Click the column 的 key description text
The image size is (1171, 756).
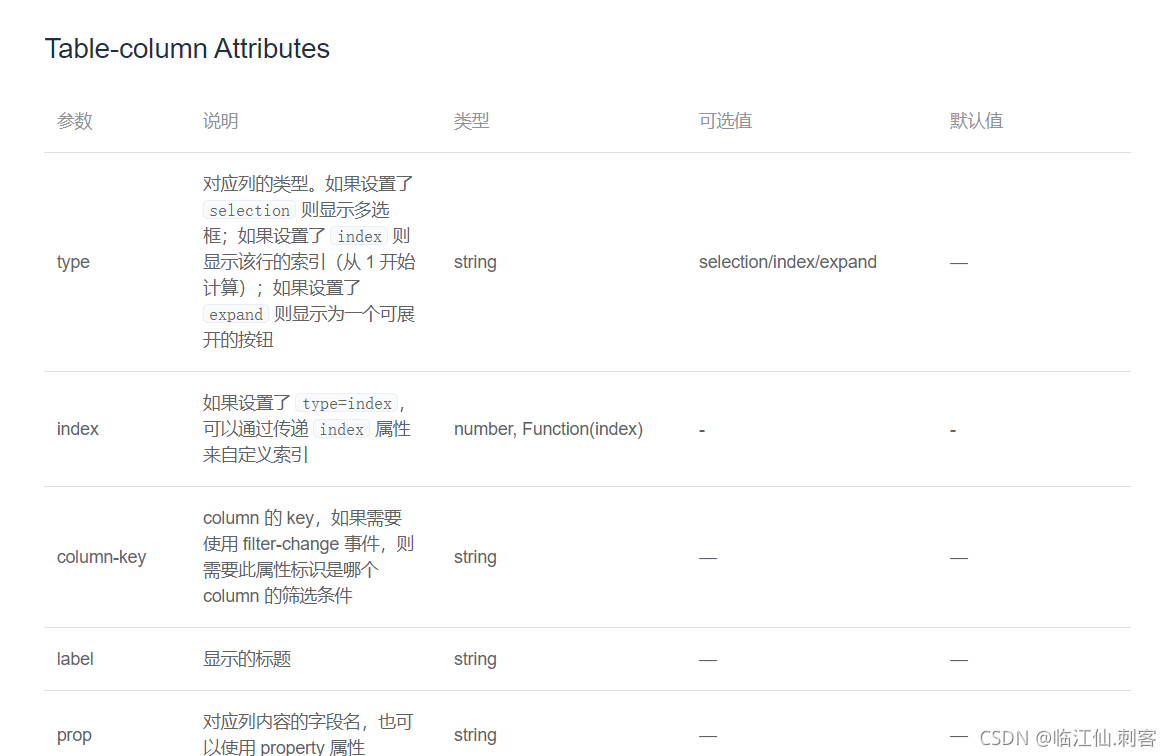coord(308,557)
